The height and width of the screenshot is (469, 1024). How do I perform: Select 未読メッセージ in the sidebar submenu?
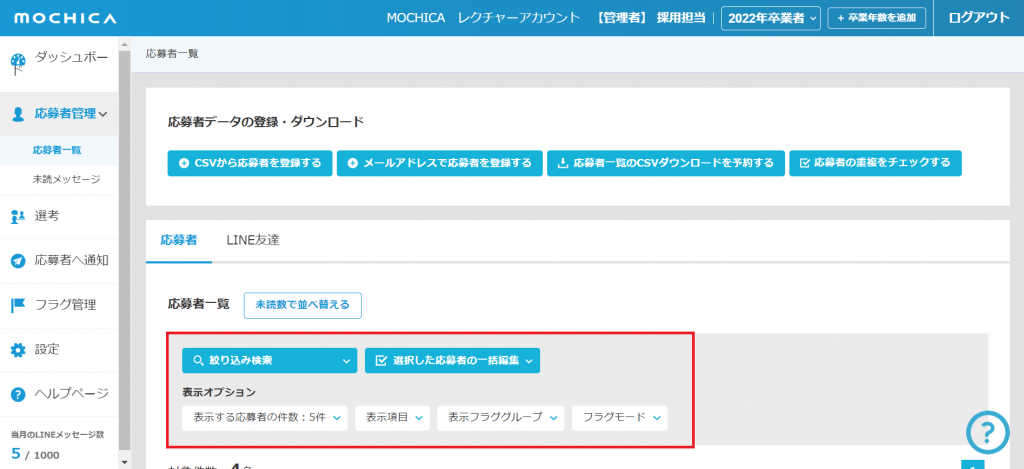(x=66, y=179)
